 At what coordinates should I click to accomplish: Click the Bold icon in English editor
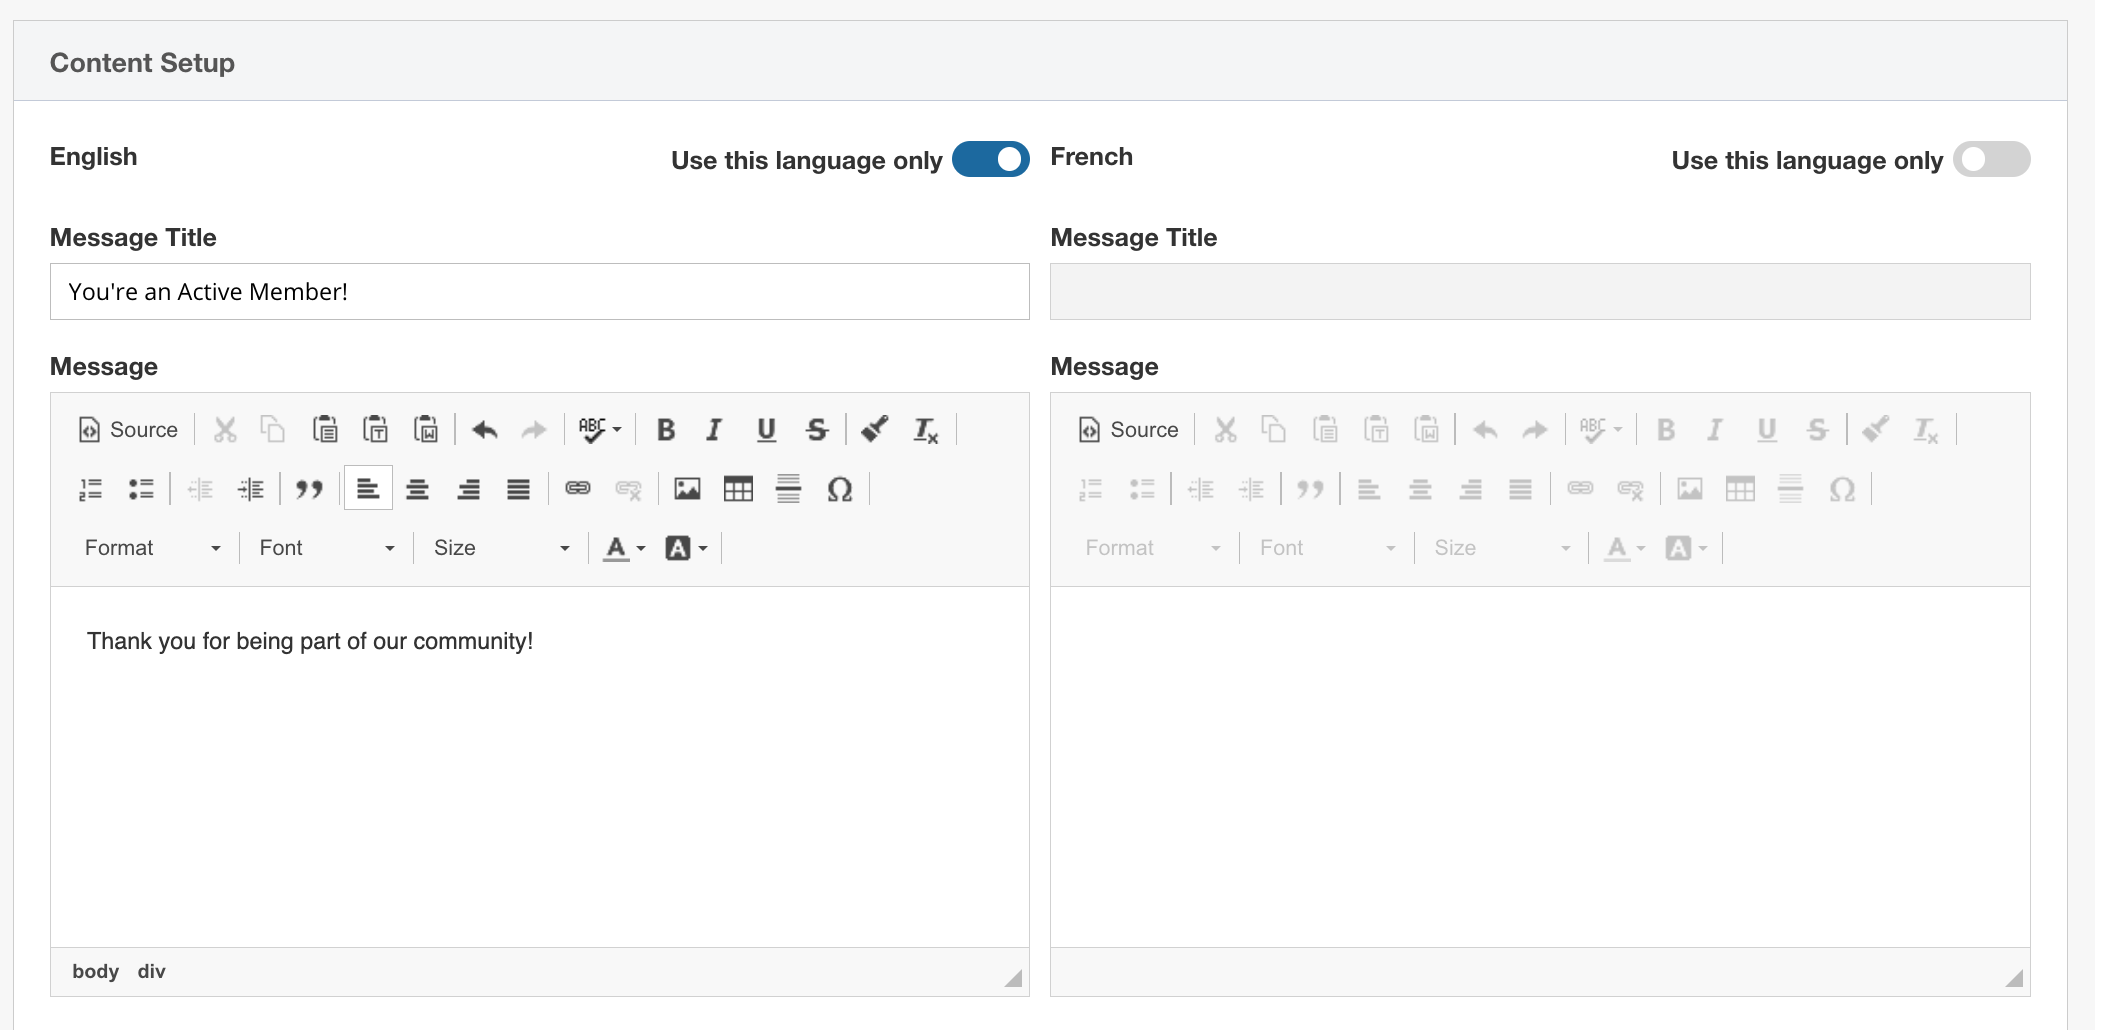[x=666, y=430]
